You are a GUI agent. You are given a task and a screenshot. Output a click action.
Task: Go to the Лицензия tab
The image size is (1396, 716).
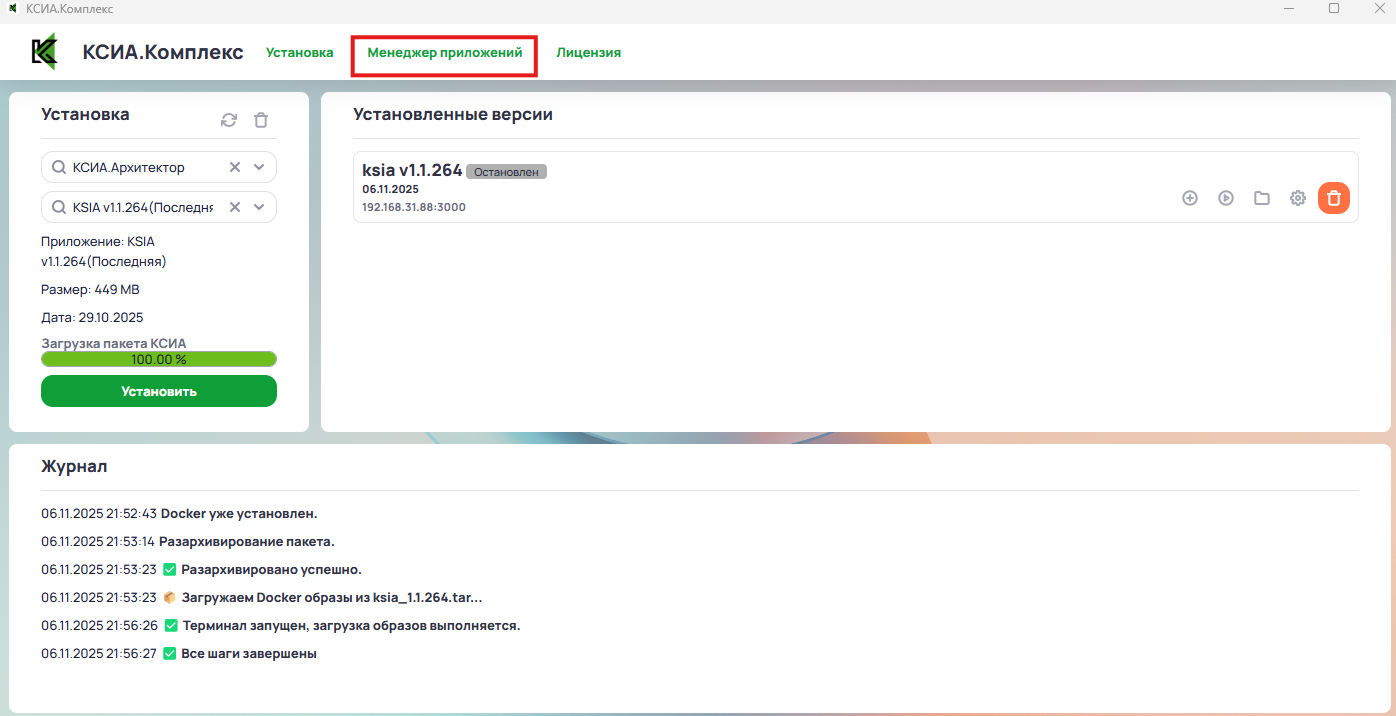[x=588, y=53]
